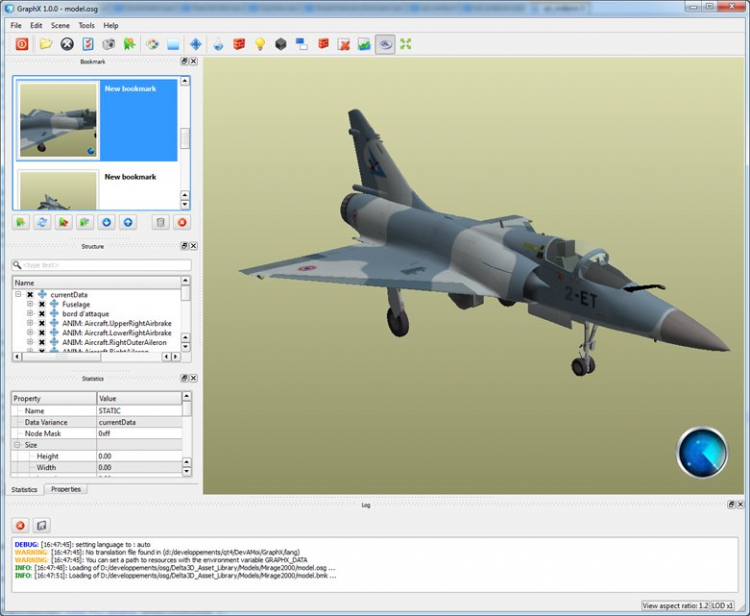750x616 pixels.
Task: Click the Structure search text field
Action: [x=101, y=265]
